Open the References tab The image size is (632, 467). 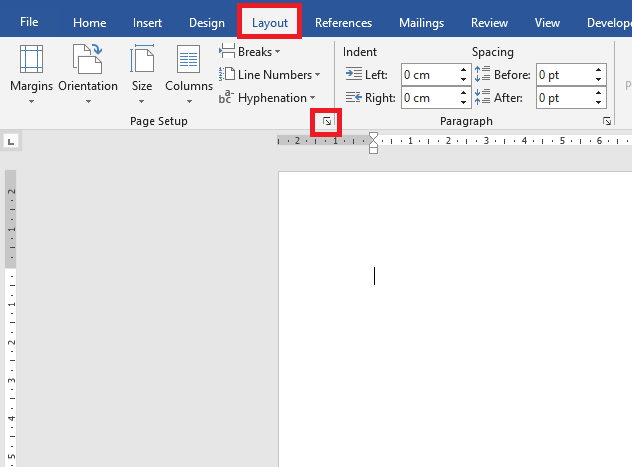[343, 23]
